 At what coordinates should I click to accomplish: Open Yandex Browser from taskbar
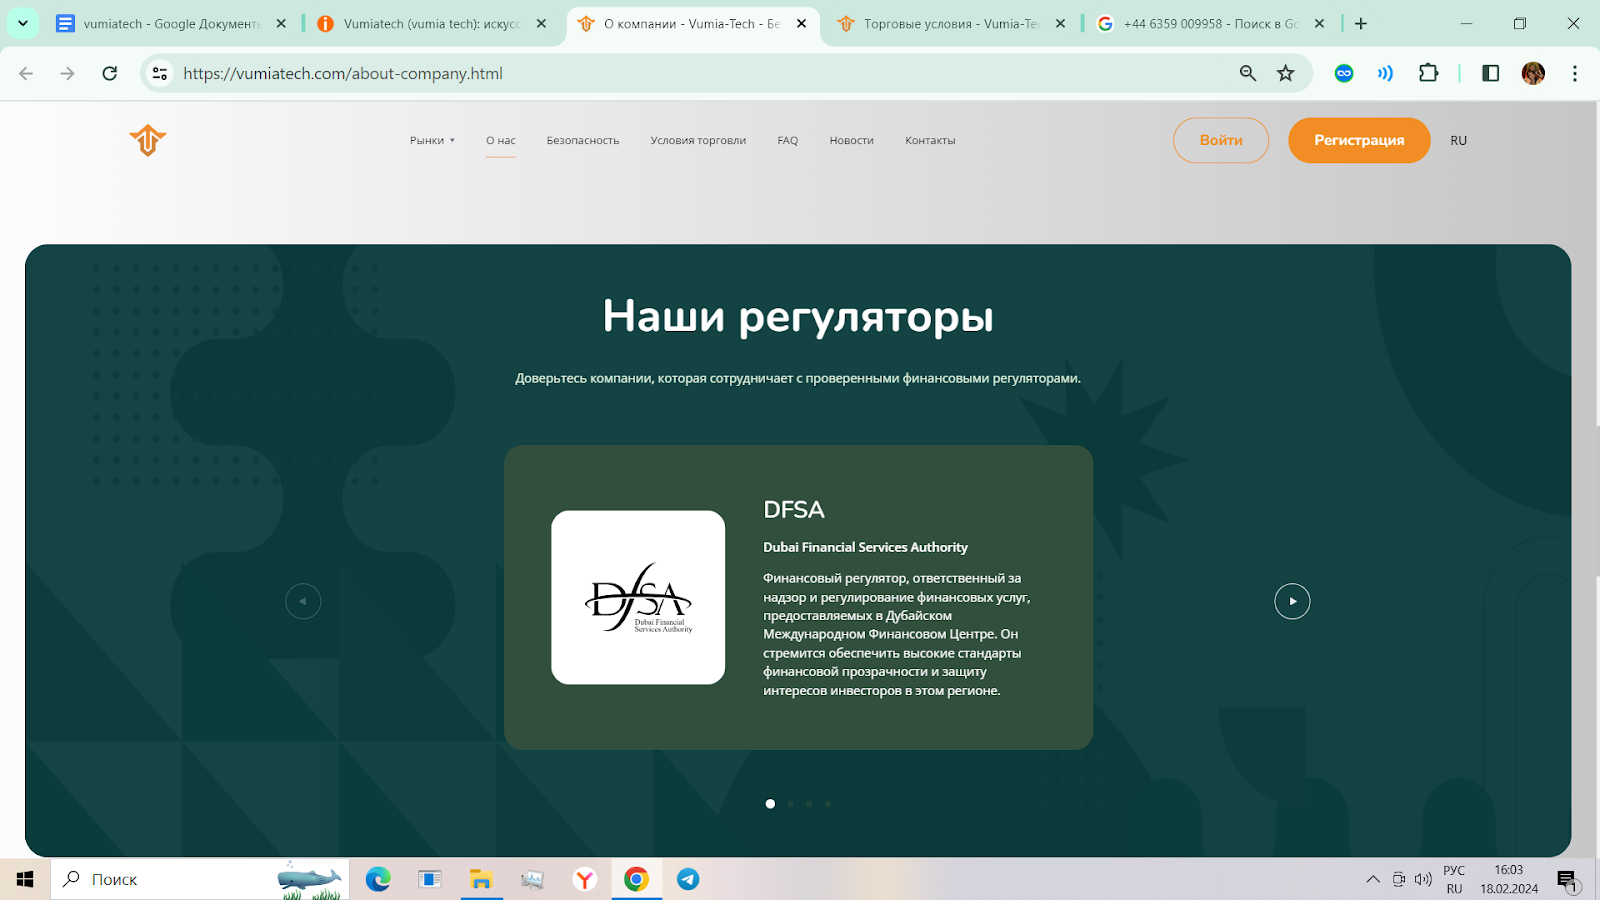pos(584,879)
